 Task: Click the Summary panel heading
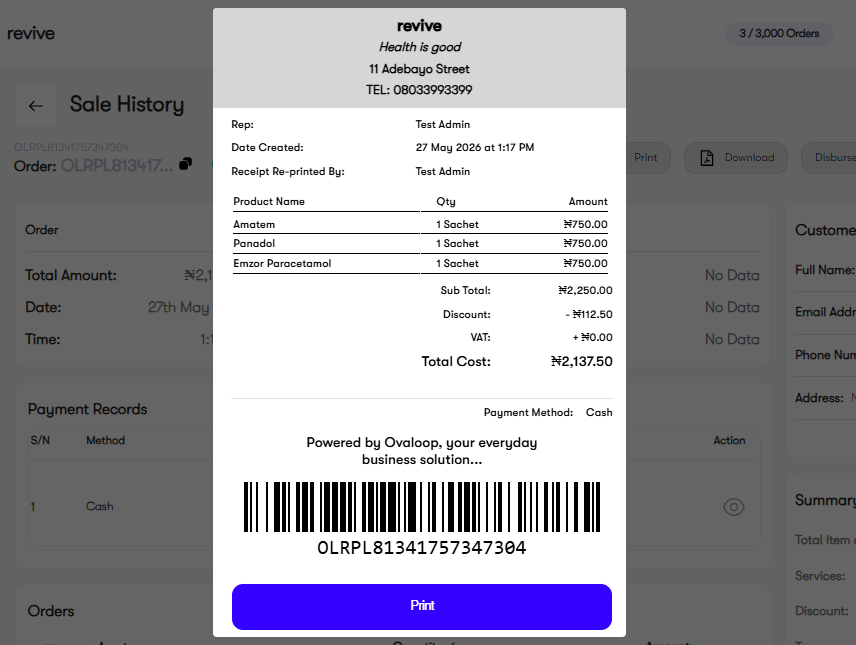point(825,500)
